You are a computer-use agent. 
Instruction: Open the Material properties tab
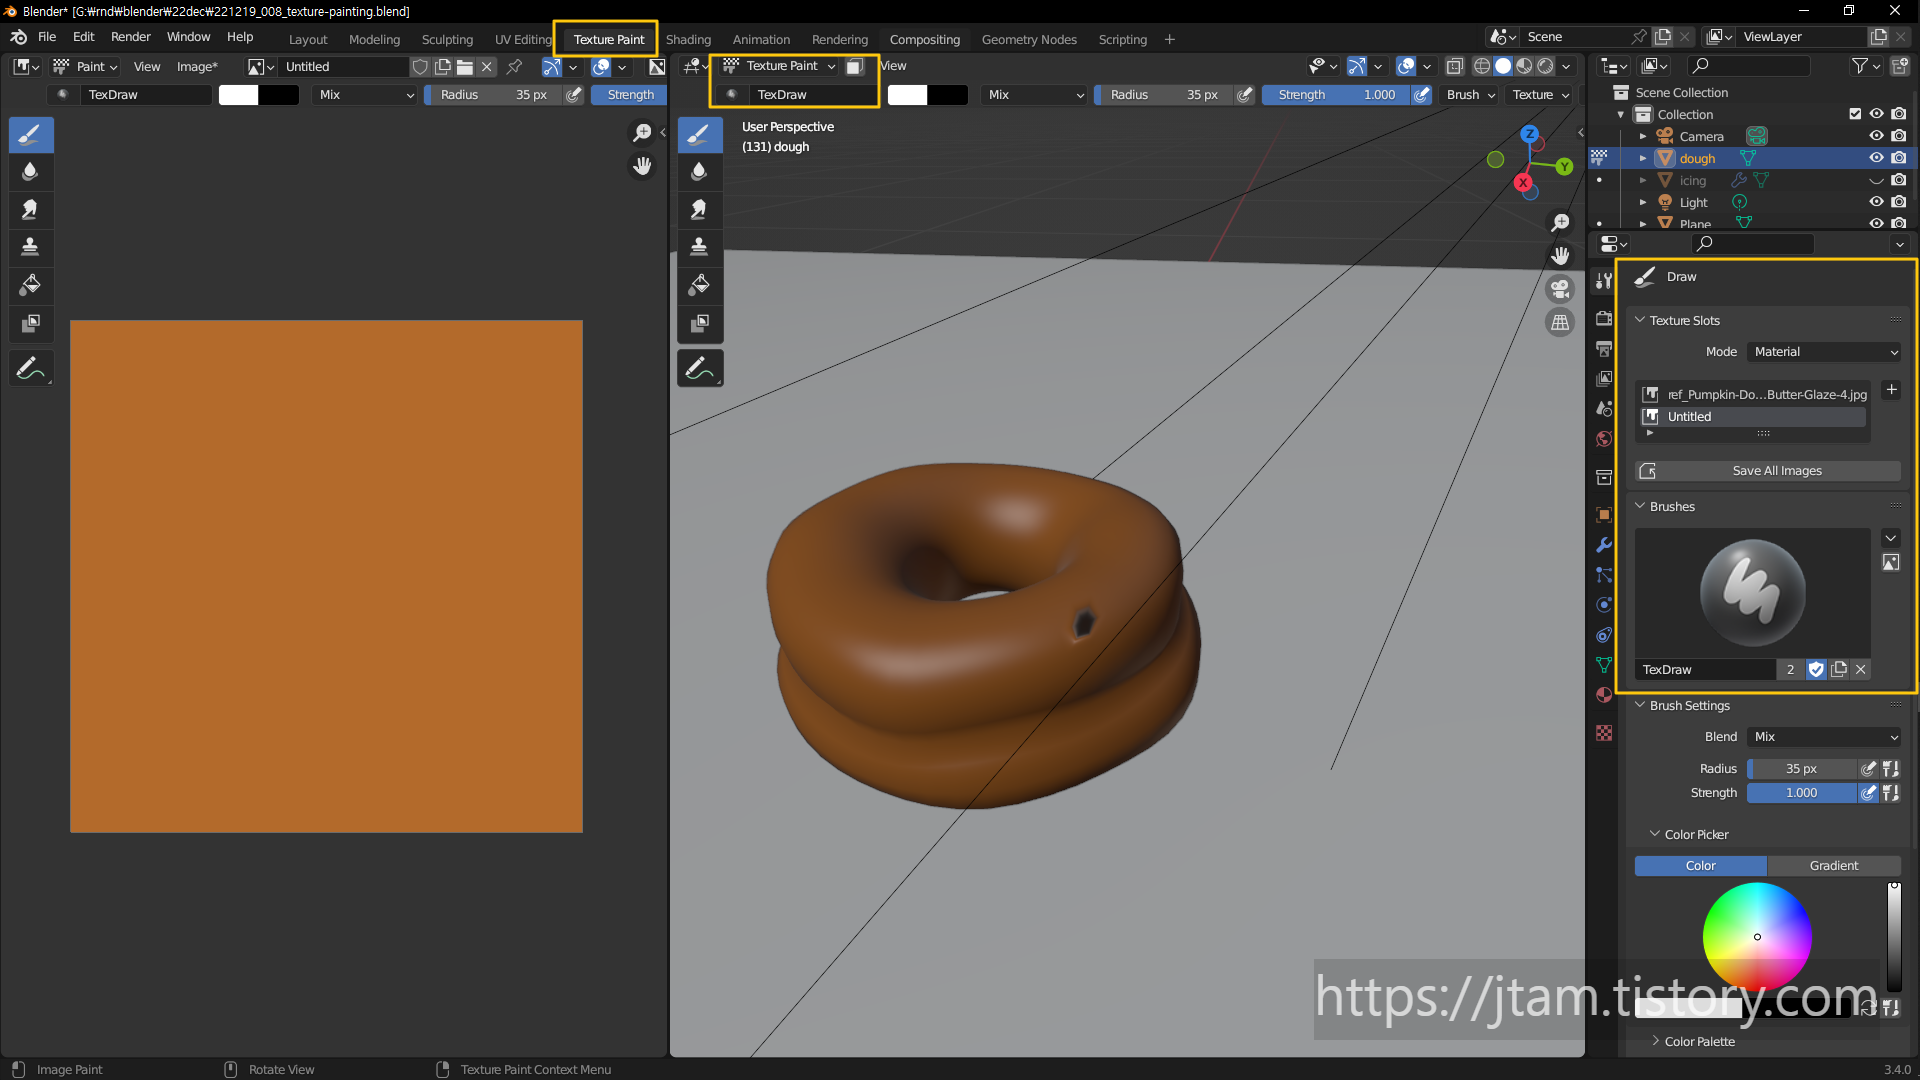[1604, 695]
